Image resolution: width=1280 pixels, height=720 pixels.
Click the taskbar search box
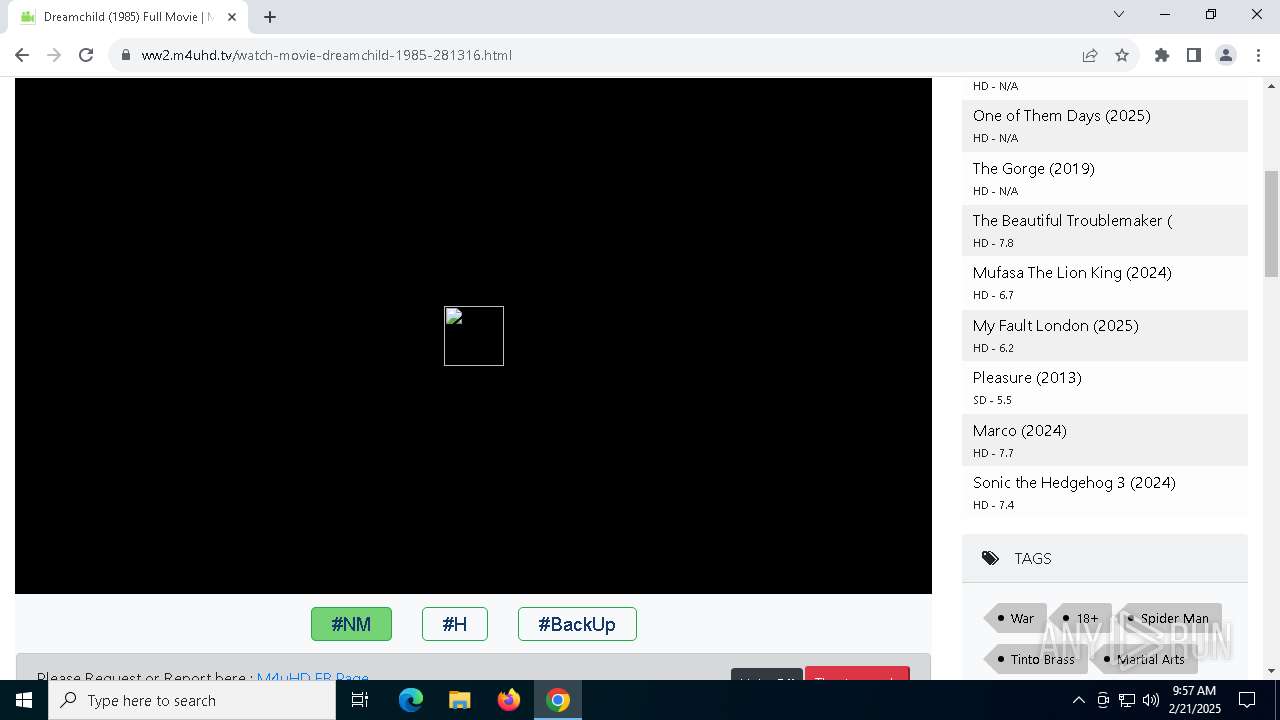192,700
